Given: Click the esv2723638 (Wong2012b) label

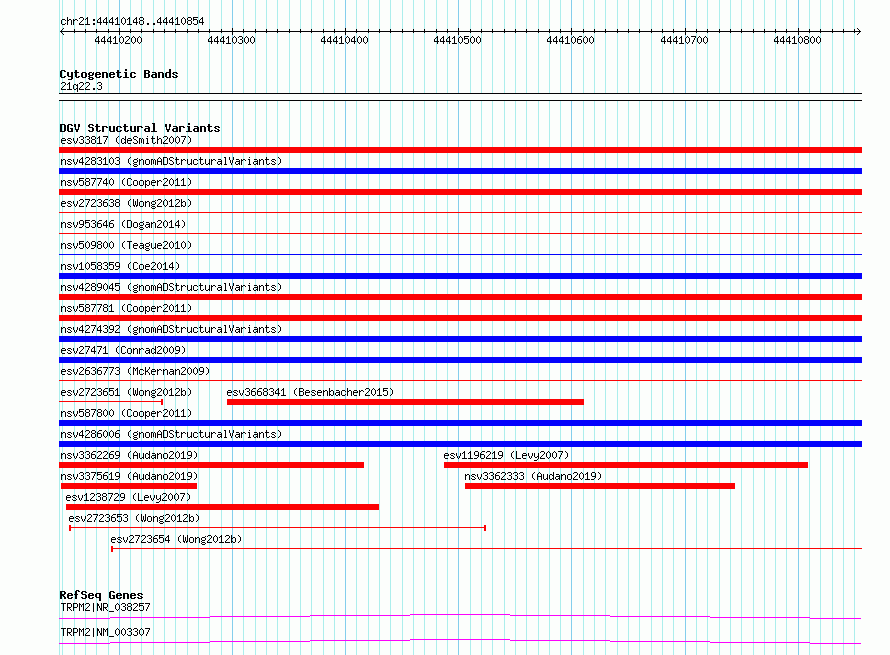Looking at the screenshot, I should [x=126, y=203].
